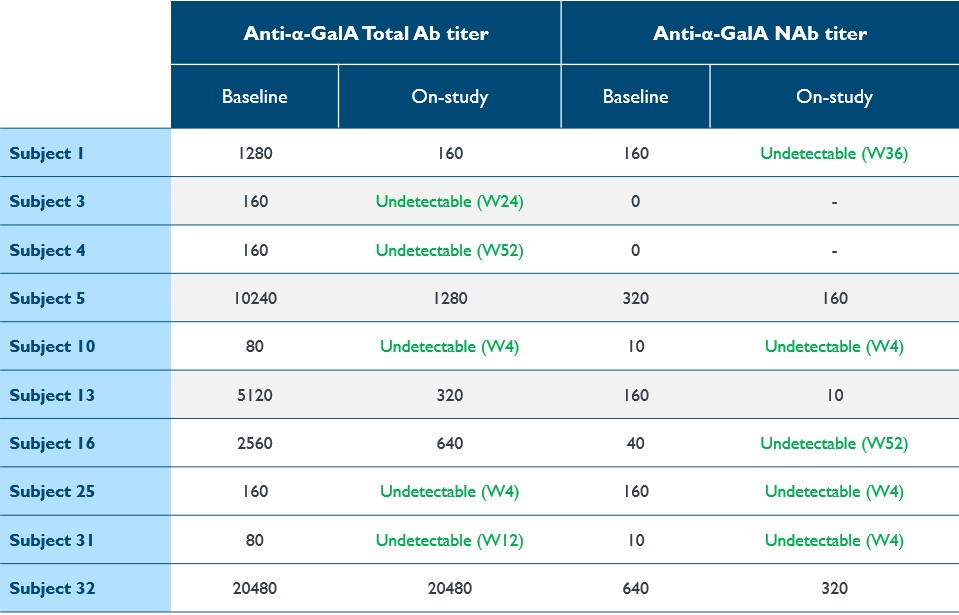Select the Subject 1 row label
The height and width of the screenshot is (615, 959).
pyautogui.click(x=47, y=153)
